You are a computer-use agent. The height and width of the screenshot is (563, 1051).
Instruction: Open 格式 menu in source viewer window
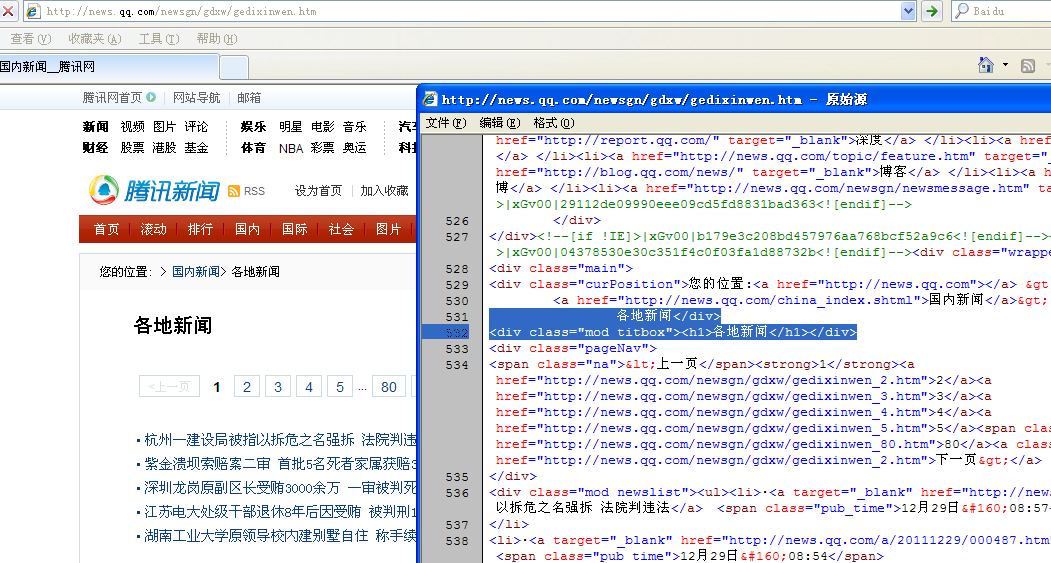pyautogui.click(x=554, y=123)
